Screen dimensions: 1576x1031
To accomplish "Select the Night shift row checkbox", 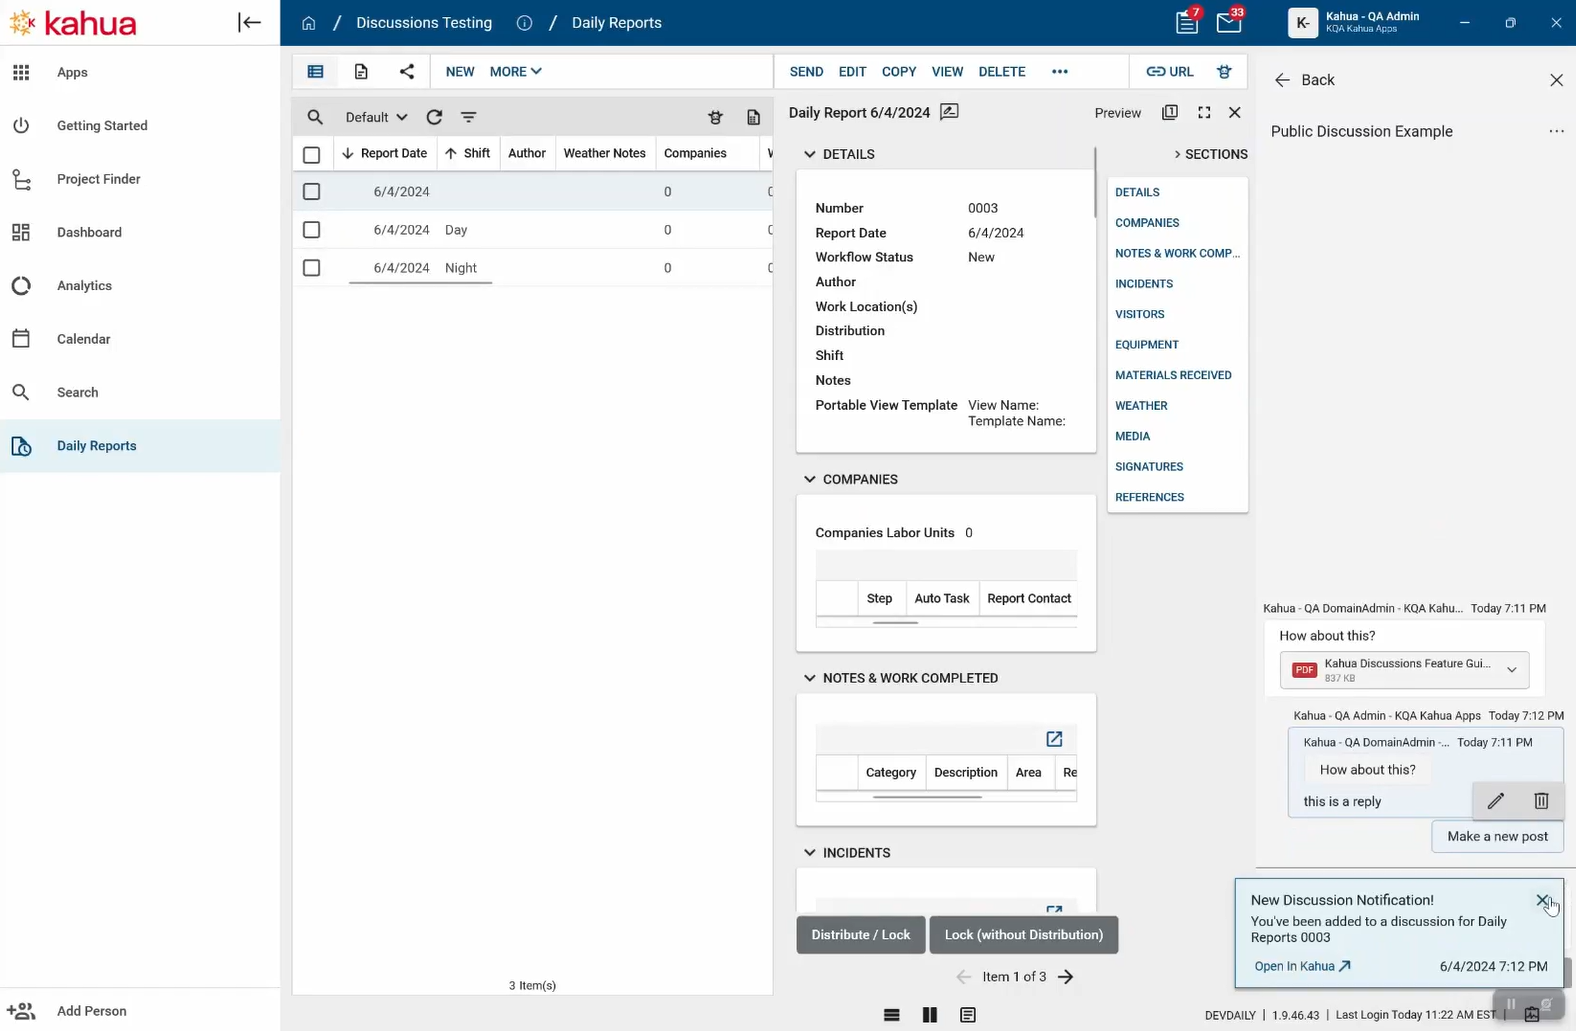I will click(312, 268).
